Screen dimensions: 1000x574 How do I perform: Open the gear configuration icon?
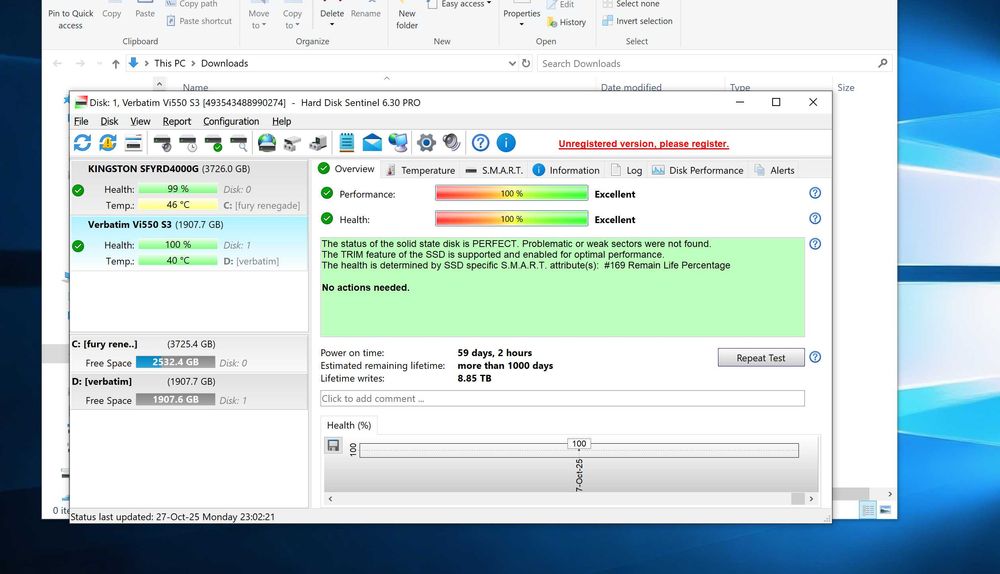coord(426,143)
